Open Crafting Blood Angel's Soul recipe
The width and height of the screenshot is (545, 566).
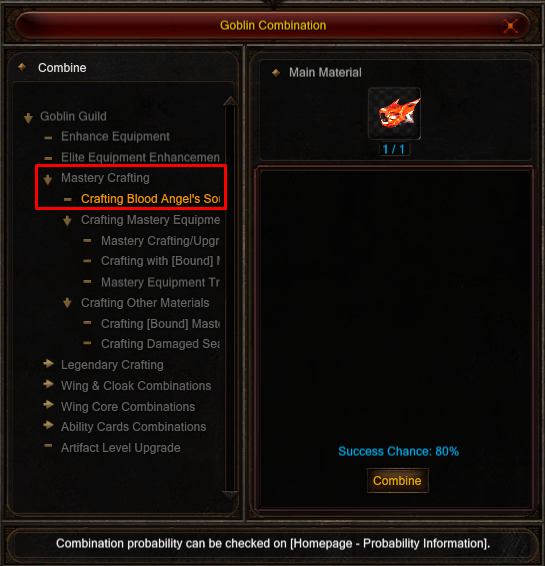[150, 199]
